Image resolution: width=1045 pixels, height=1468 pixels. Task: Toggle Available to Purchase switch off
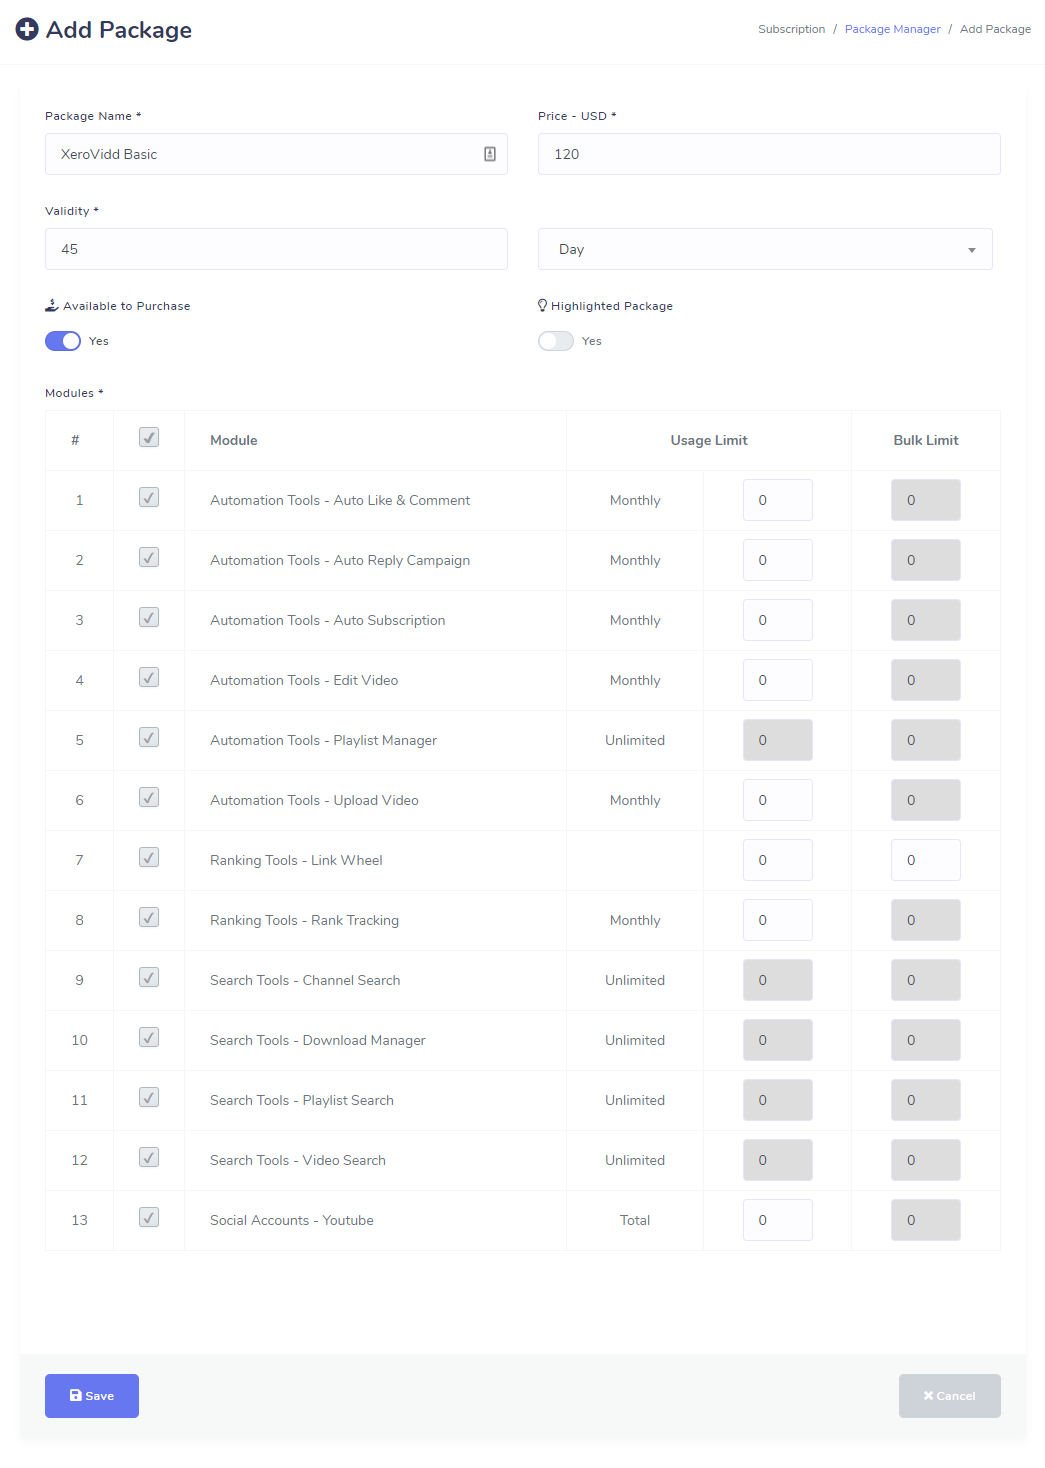63,341
